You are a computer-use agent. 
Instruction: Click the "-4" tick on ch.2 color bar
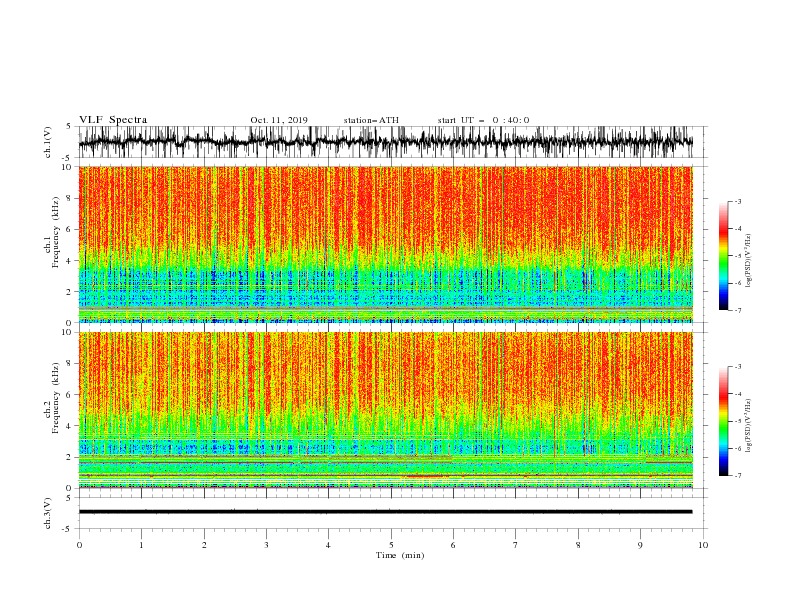click(x=737, y=394)
